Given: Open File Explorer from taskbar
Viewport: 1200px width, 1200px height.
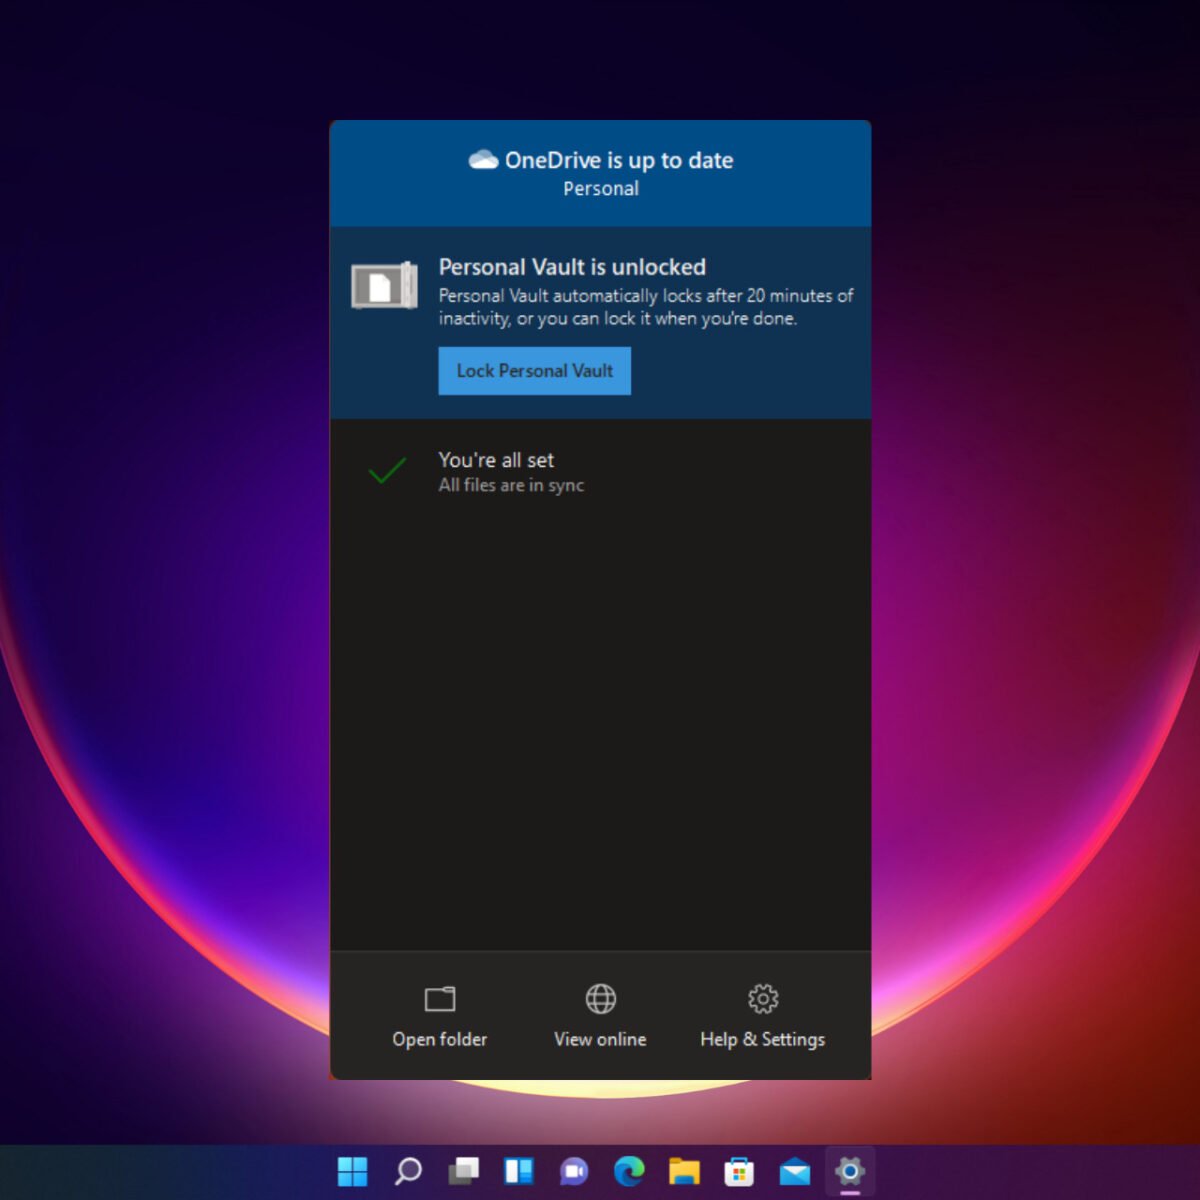Looking at the screenshot, I should (684, 1171).
